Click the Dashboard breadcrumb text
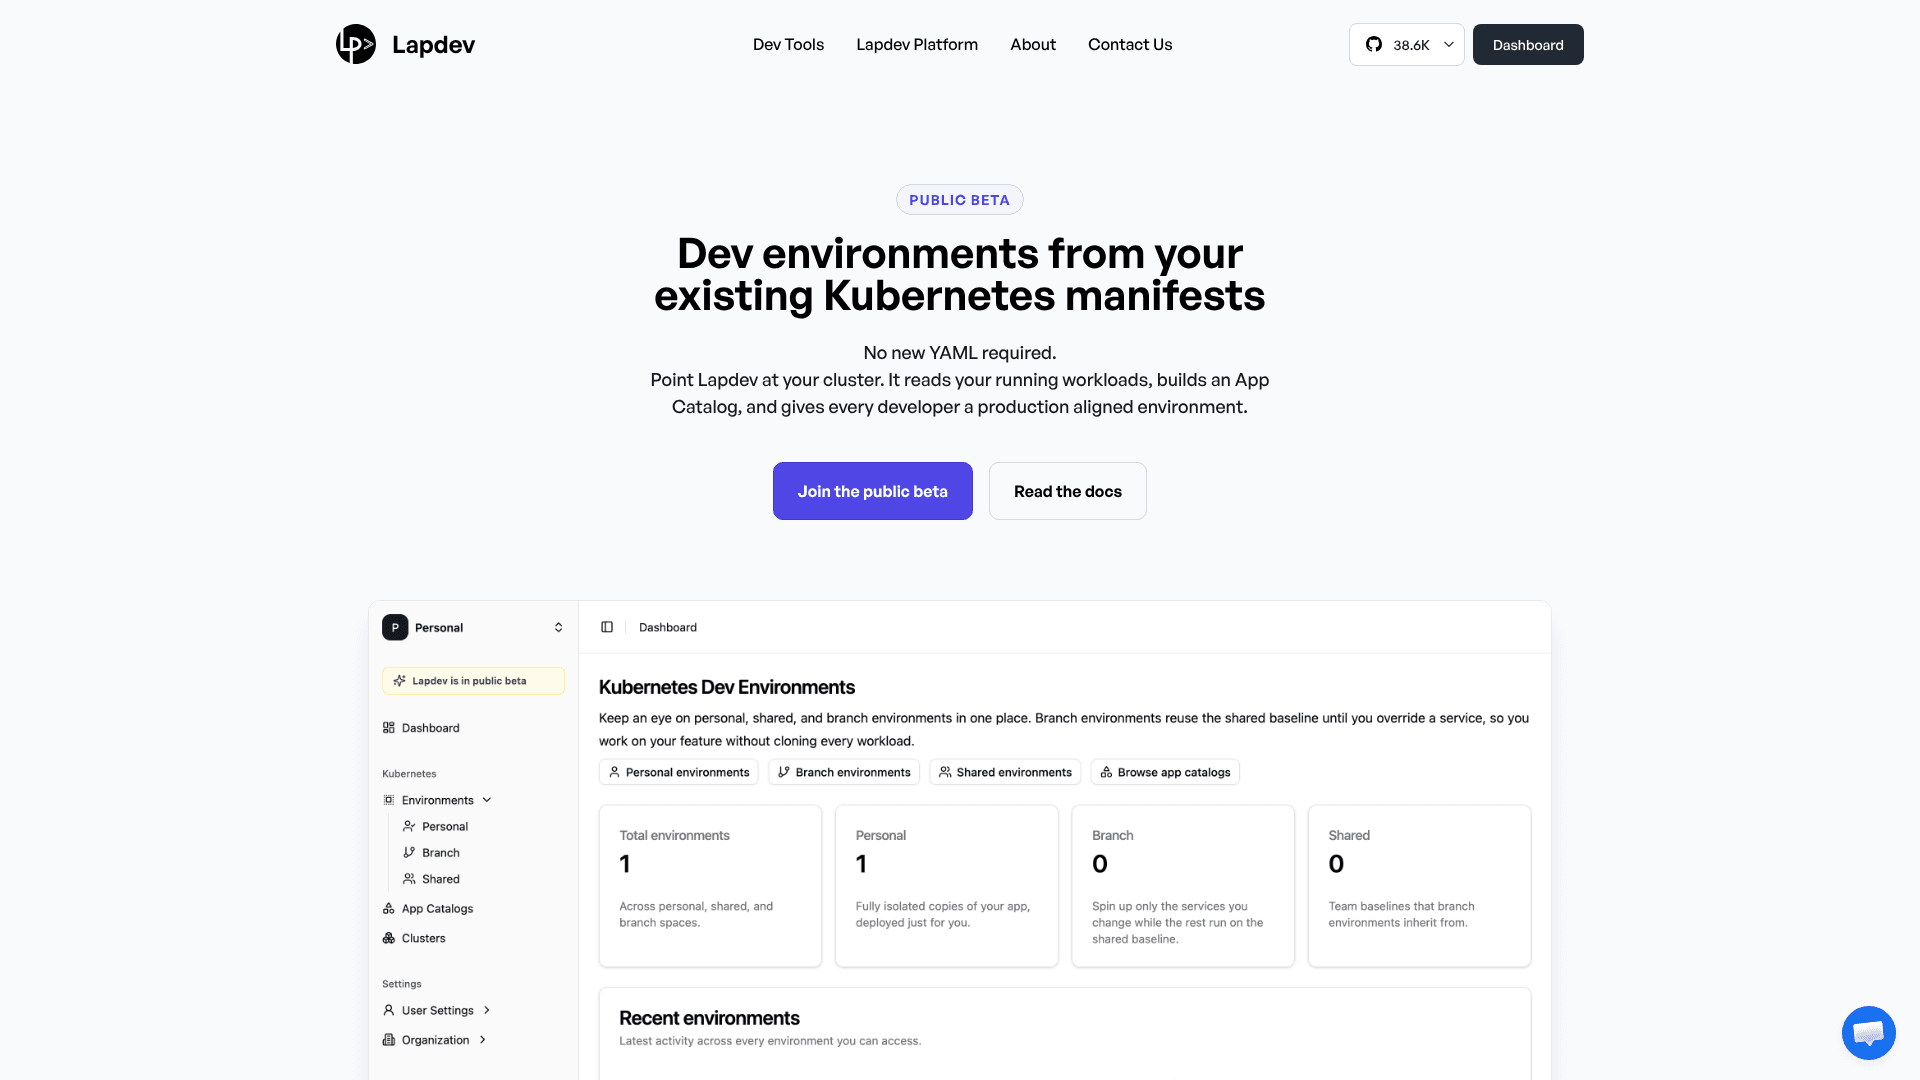 click(x=667, y=627)
